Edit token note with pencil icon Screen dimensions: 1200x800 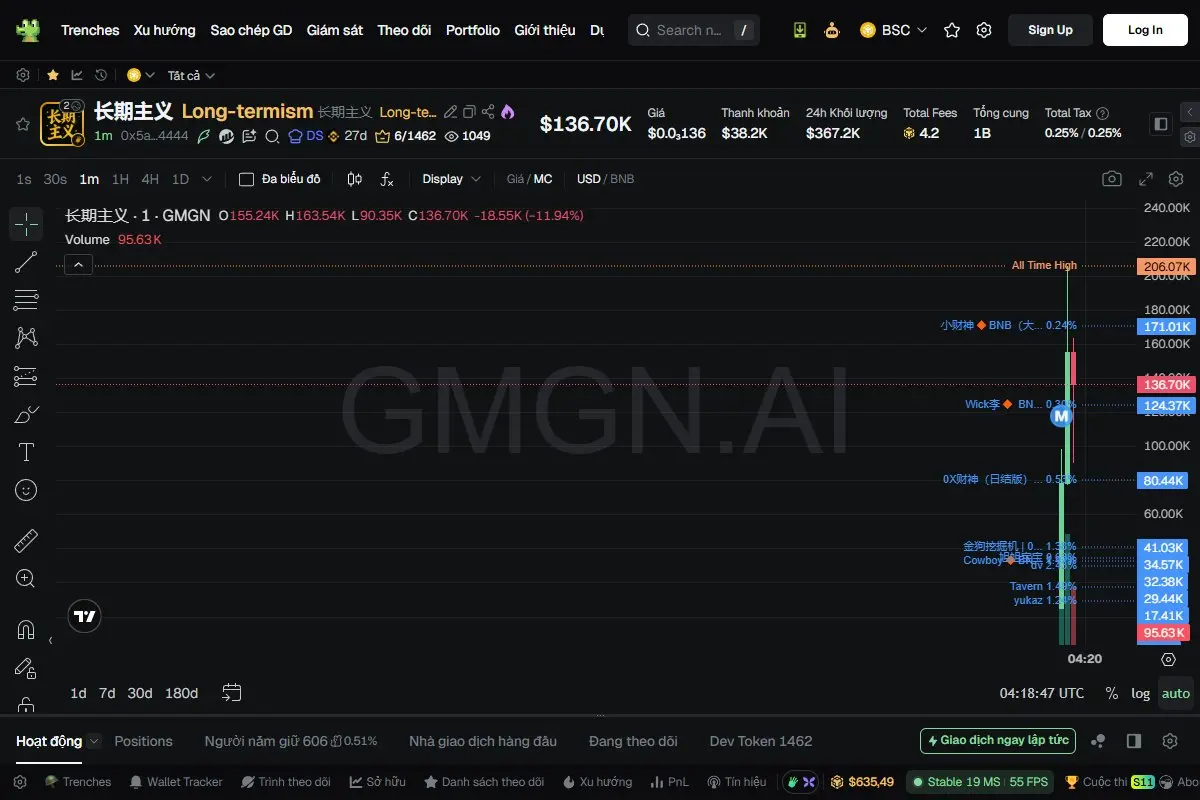click(x=451, y=112)
